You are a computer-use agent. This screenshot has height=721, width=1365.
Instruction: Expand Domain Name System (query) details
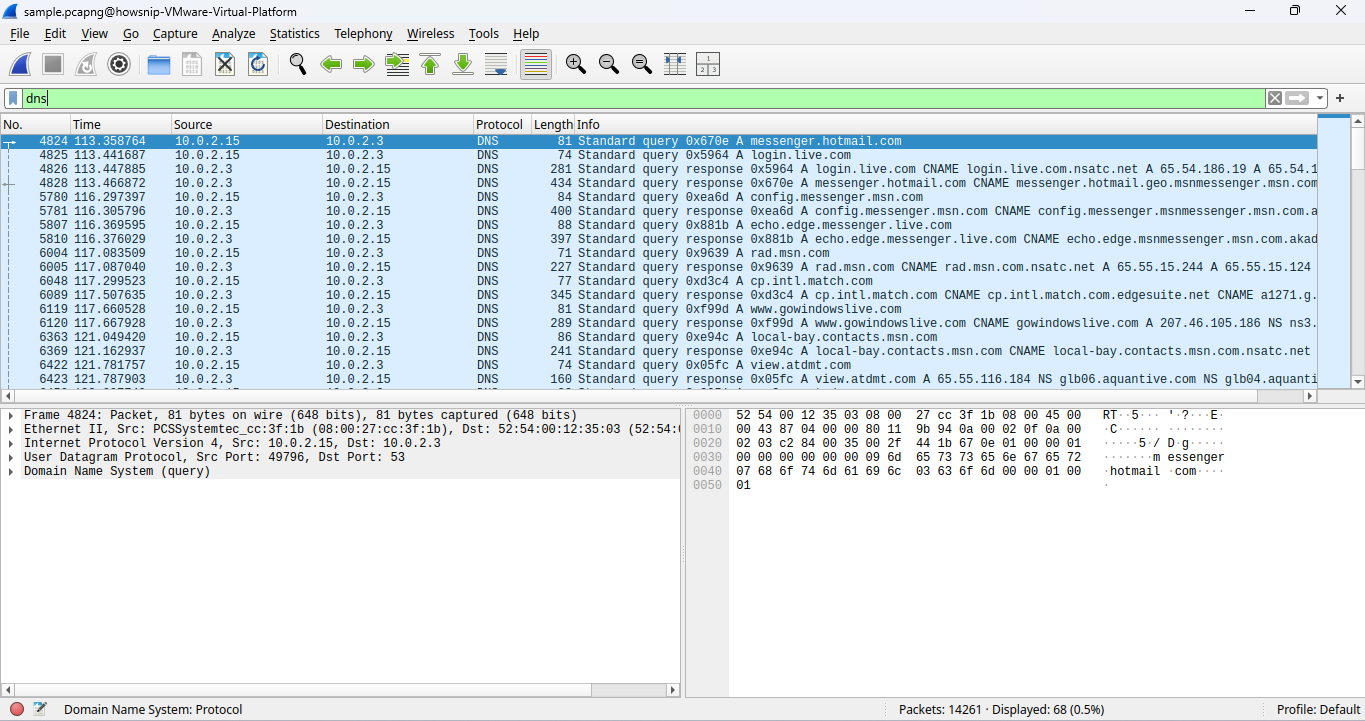(x=10, y=471)
